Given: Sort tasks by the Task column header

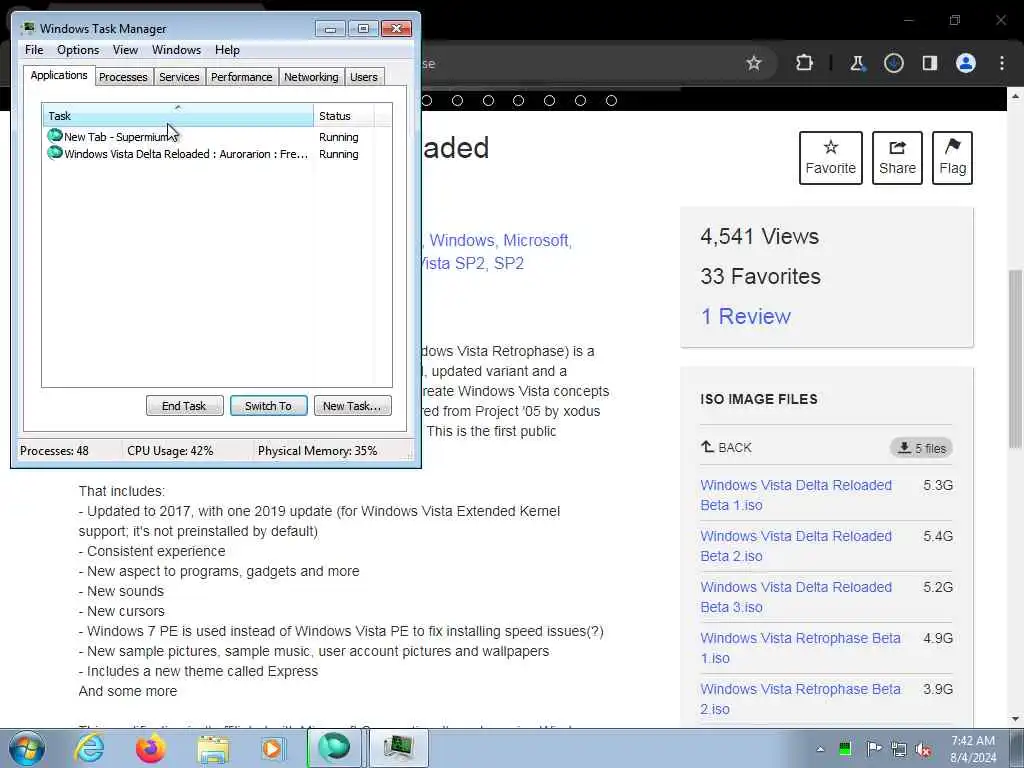Looking at the screenshot, I should pos(178,116).
